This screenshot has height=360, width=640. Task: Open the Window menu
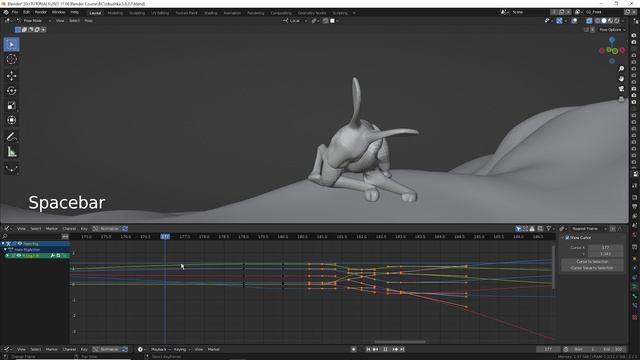[x=58, y=12]
